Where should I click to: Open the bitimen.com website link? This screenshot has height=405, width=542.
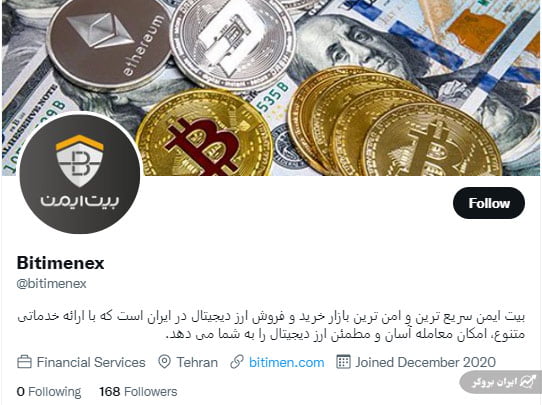[287, 362]
